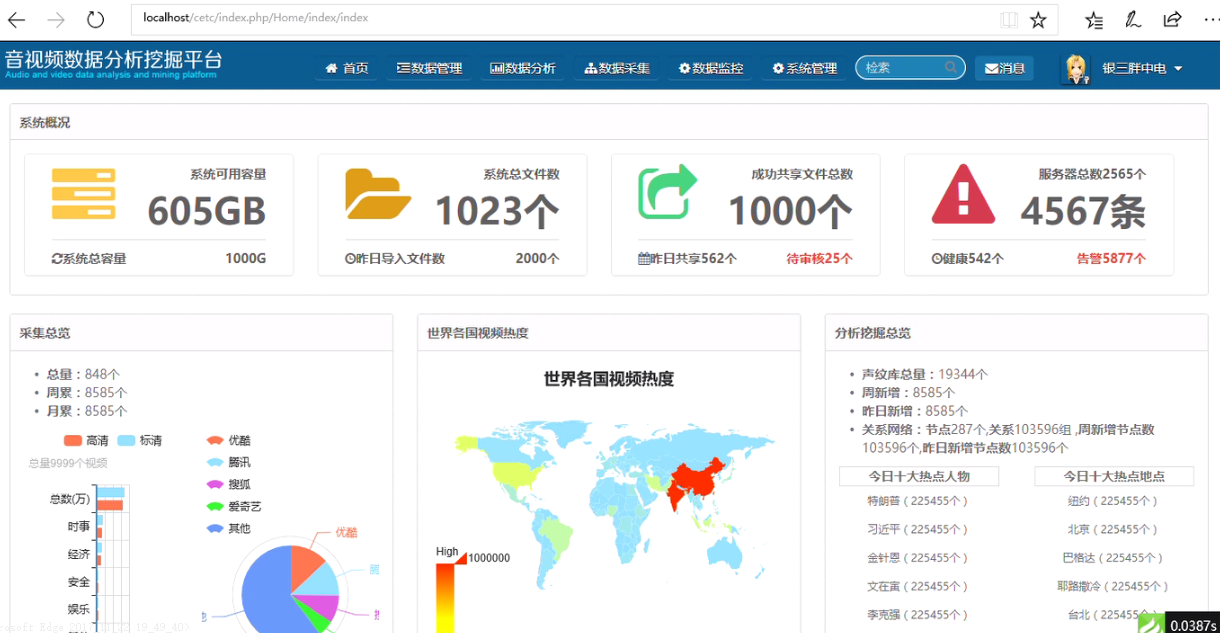This screenshot has height=633, width=1220.
Task: Click the platform title 音视频数据分析挖掘平台
Action: [113, 60]
